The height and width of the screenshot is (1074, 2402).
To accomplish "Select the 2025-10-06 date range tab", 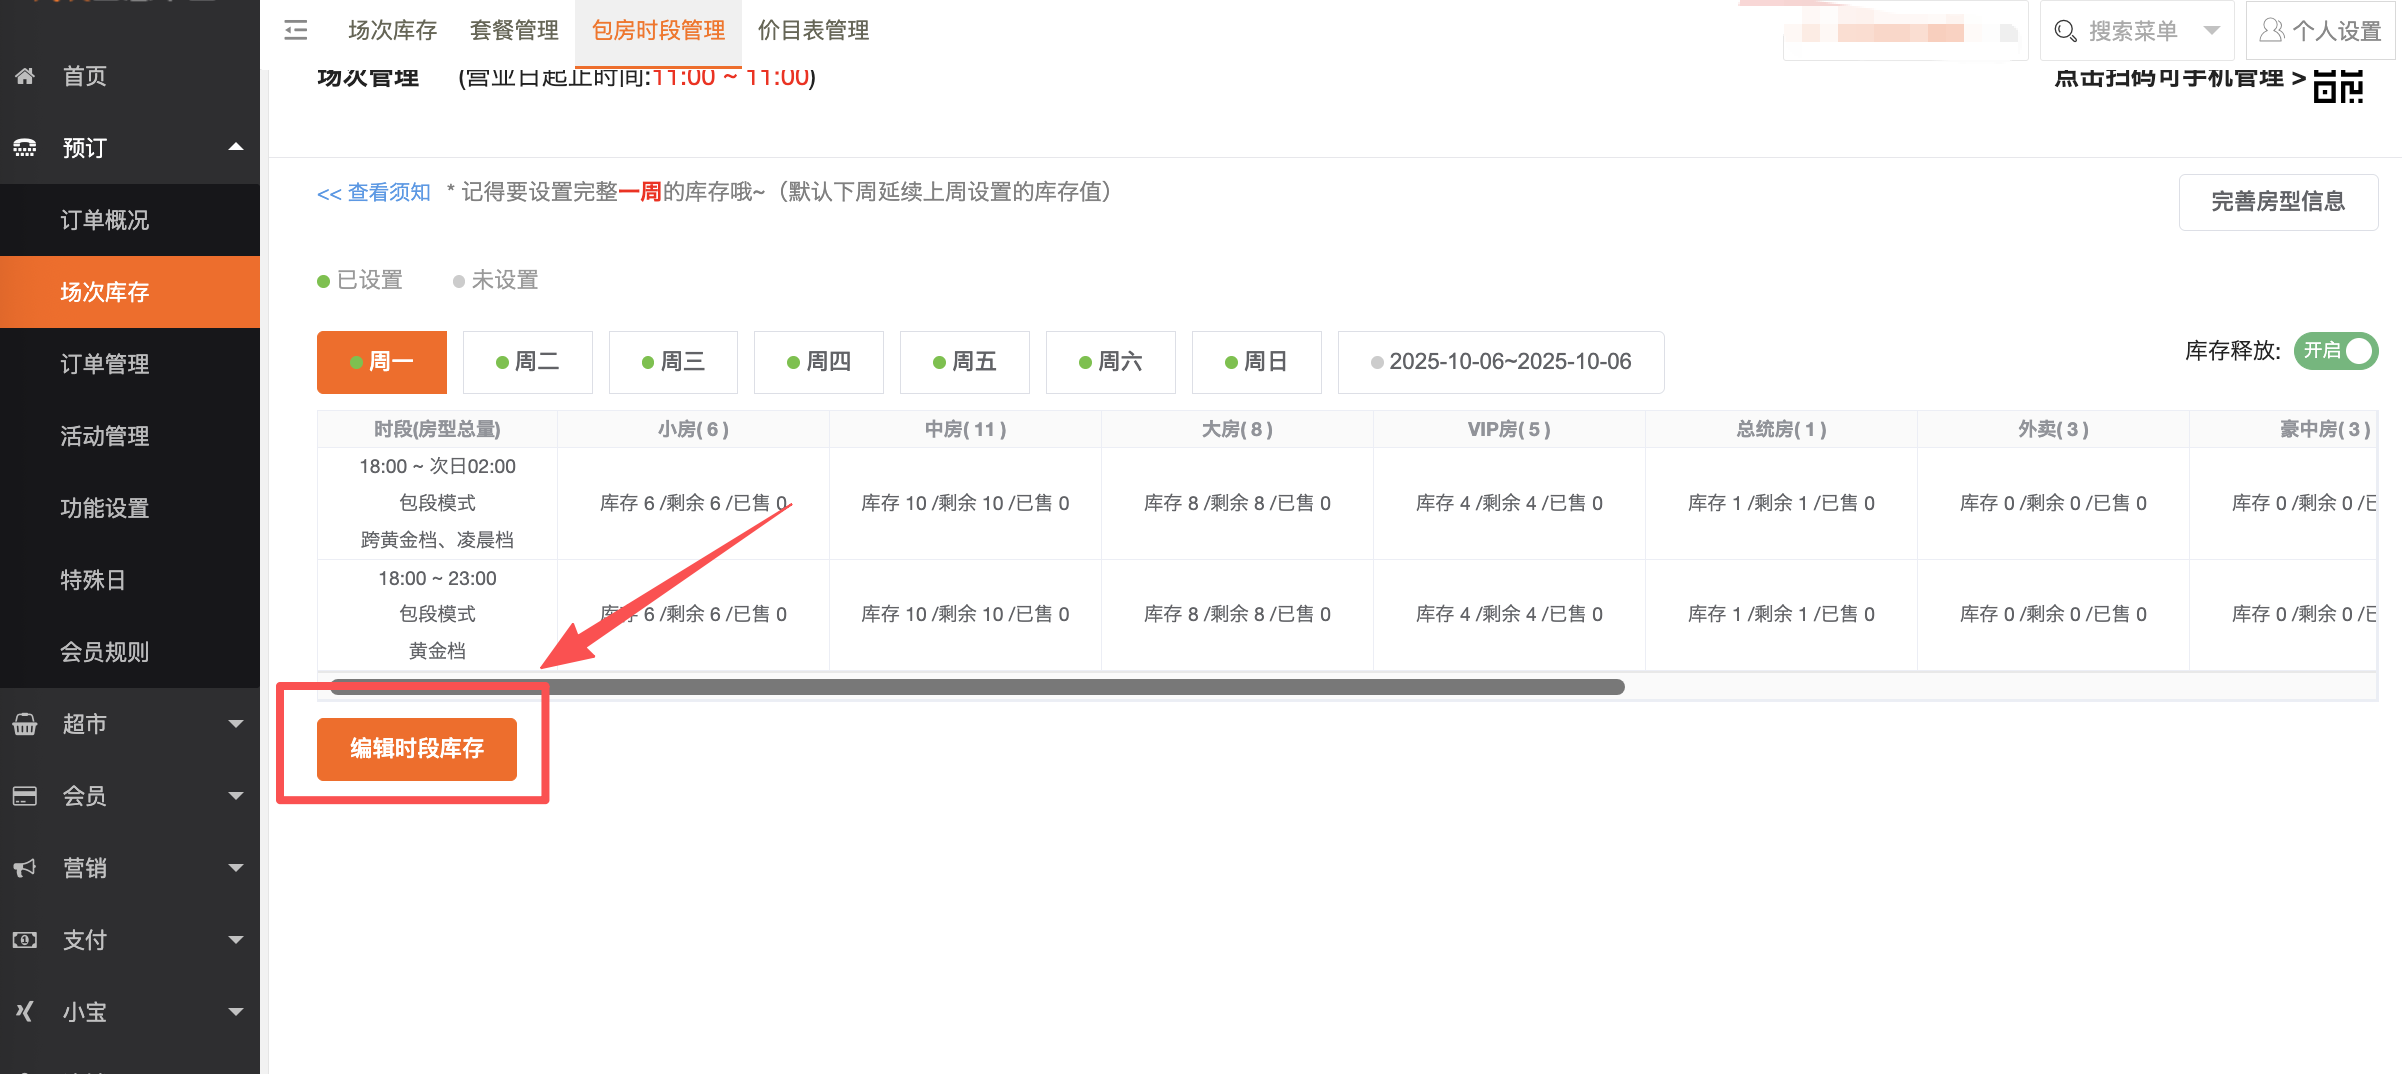I will (1501, 362).
